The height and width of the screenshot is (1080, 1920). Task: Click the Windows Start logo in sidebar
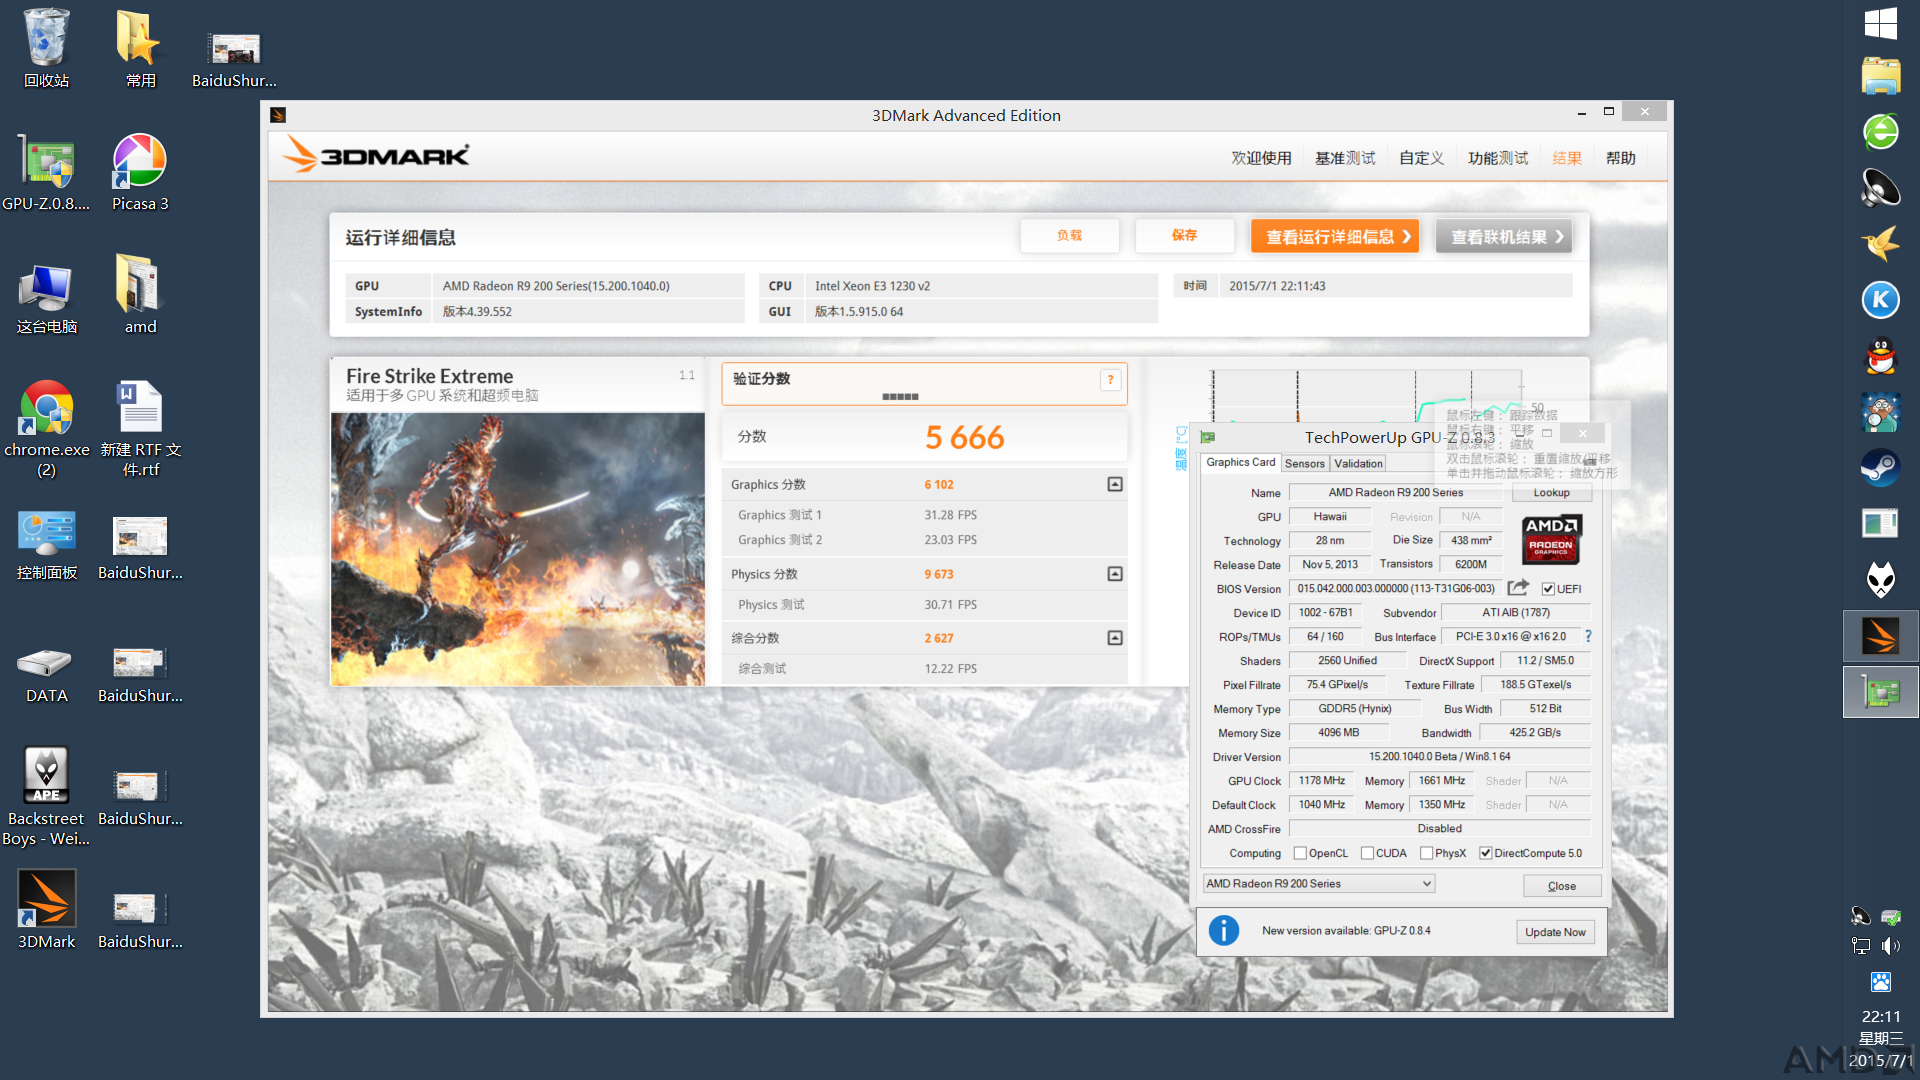pyautogui.click(x=1880, y=24)
